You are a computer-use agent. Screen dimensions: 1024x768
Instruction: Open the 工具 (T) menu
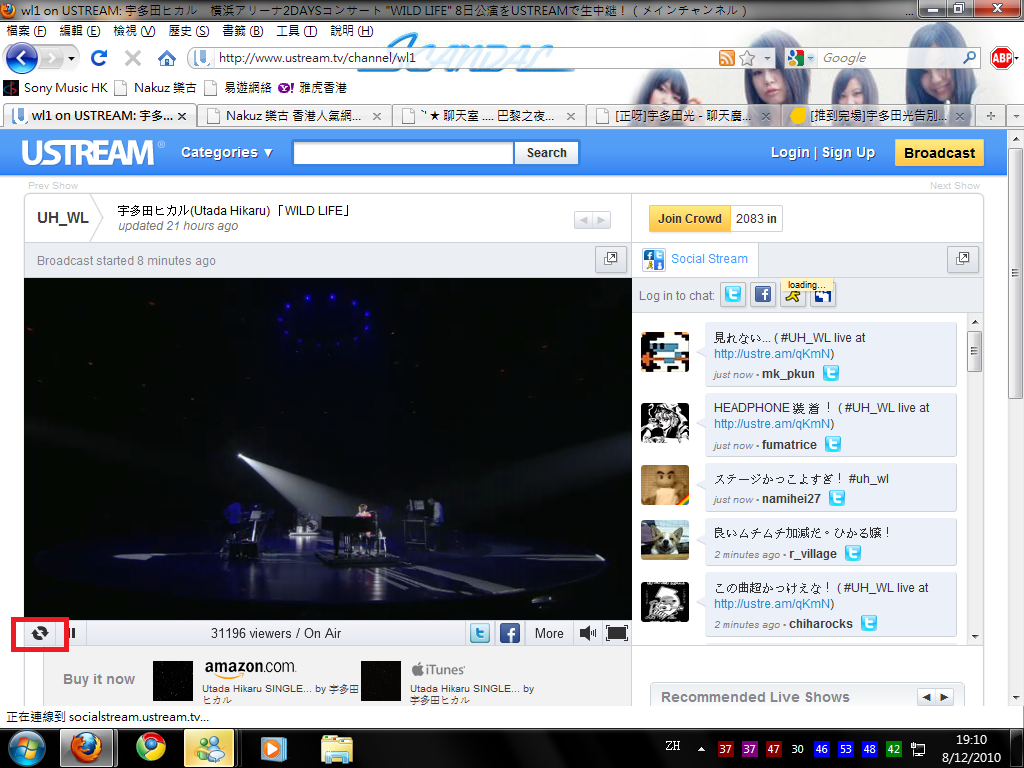point(296,31)
